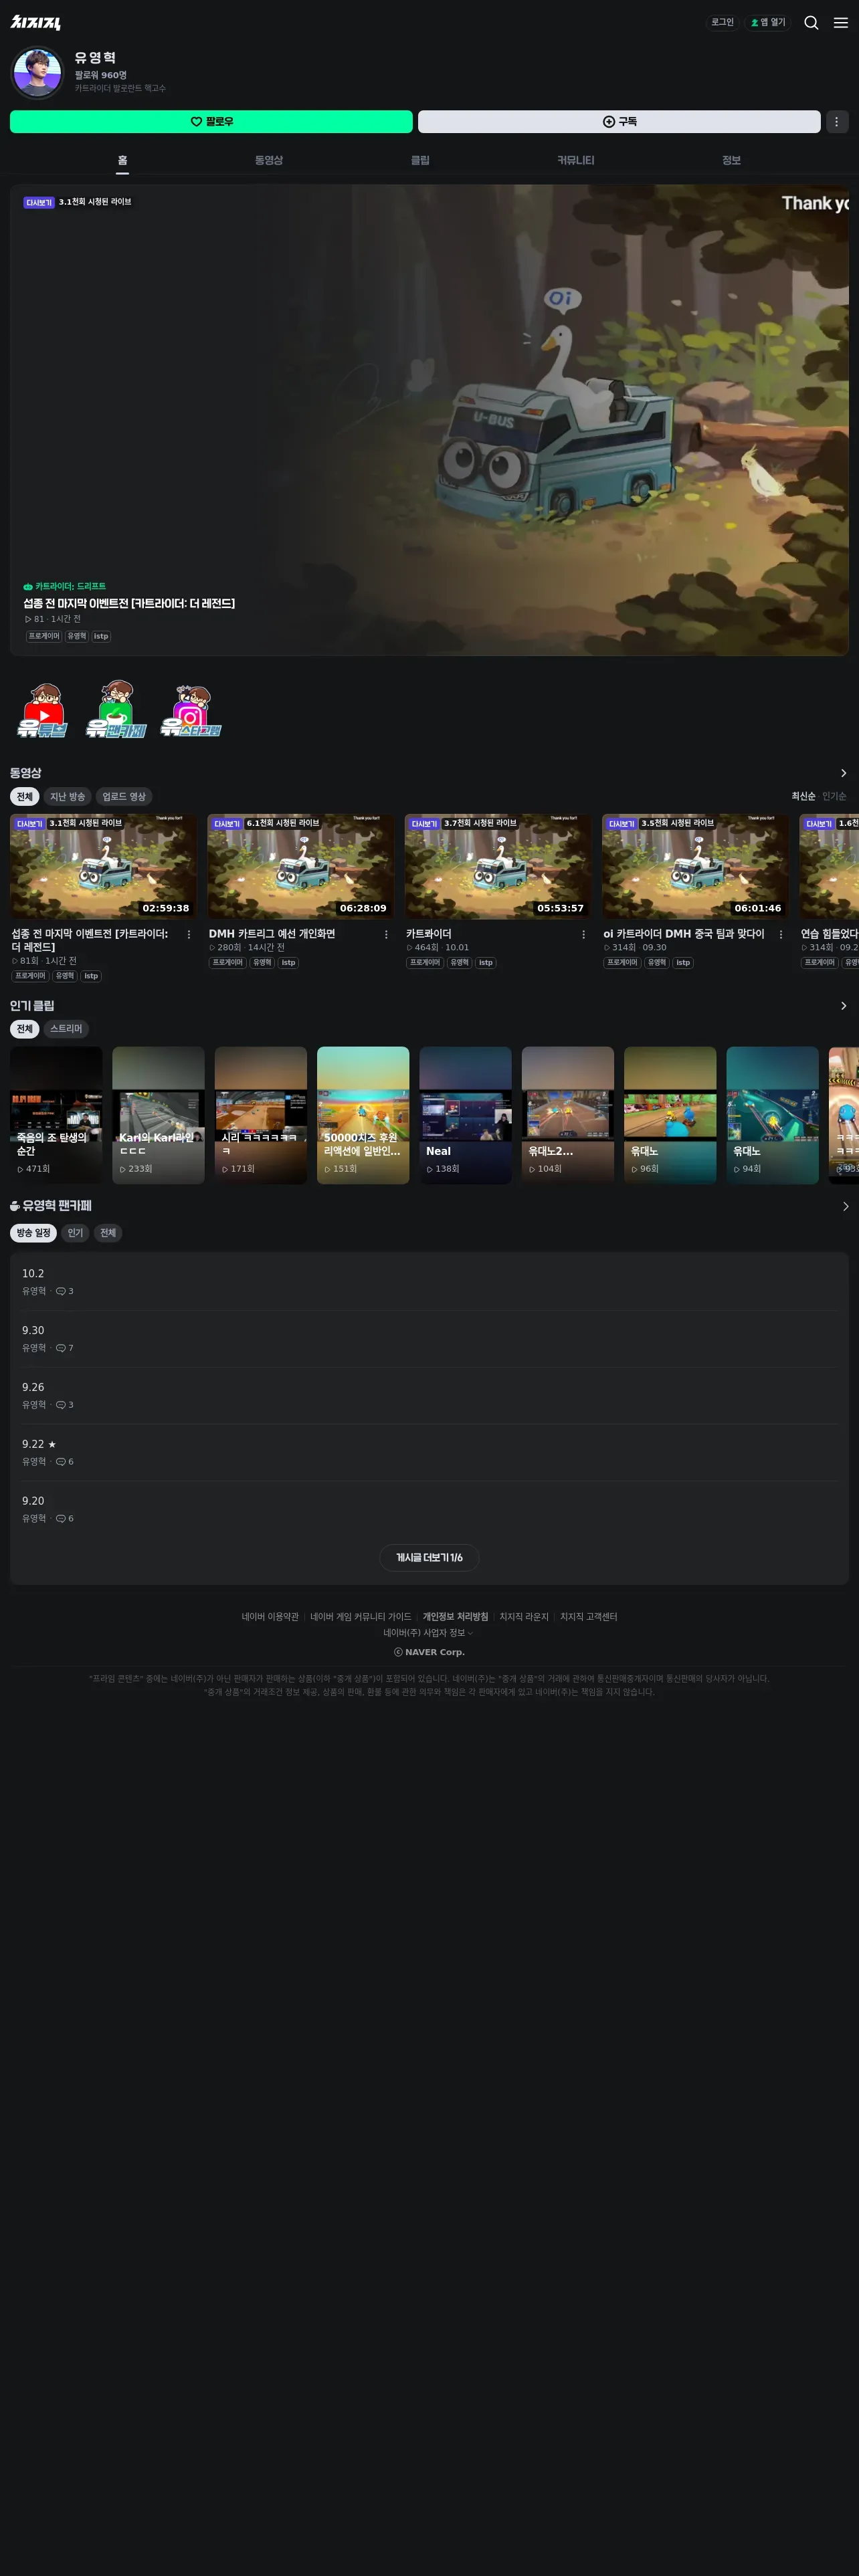The width and height of the screenshot is (859, 2576).
Task: Select the 전체 filter under 동영상
Action: point(25,797)
